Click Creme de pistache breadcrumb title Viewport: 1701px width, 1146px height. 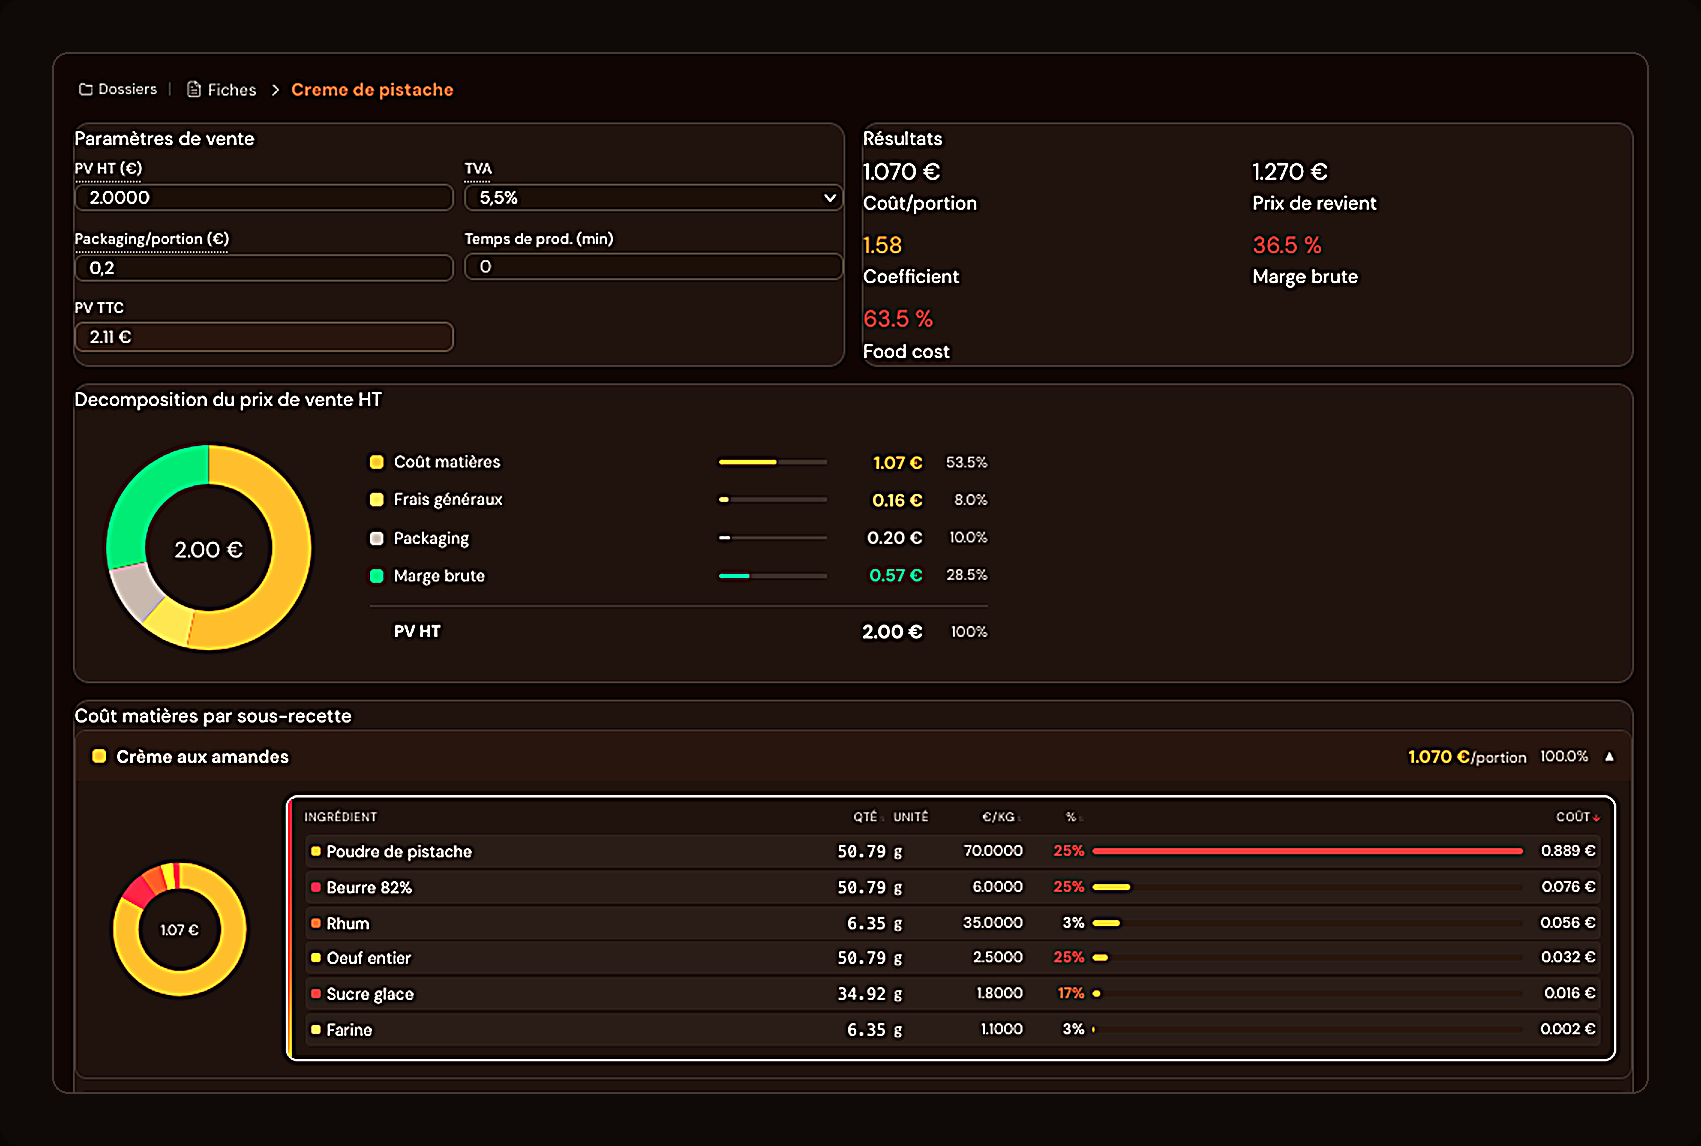click(x=372, y=90)
